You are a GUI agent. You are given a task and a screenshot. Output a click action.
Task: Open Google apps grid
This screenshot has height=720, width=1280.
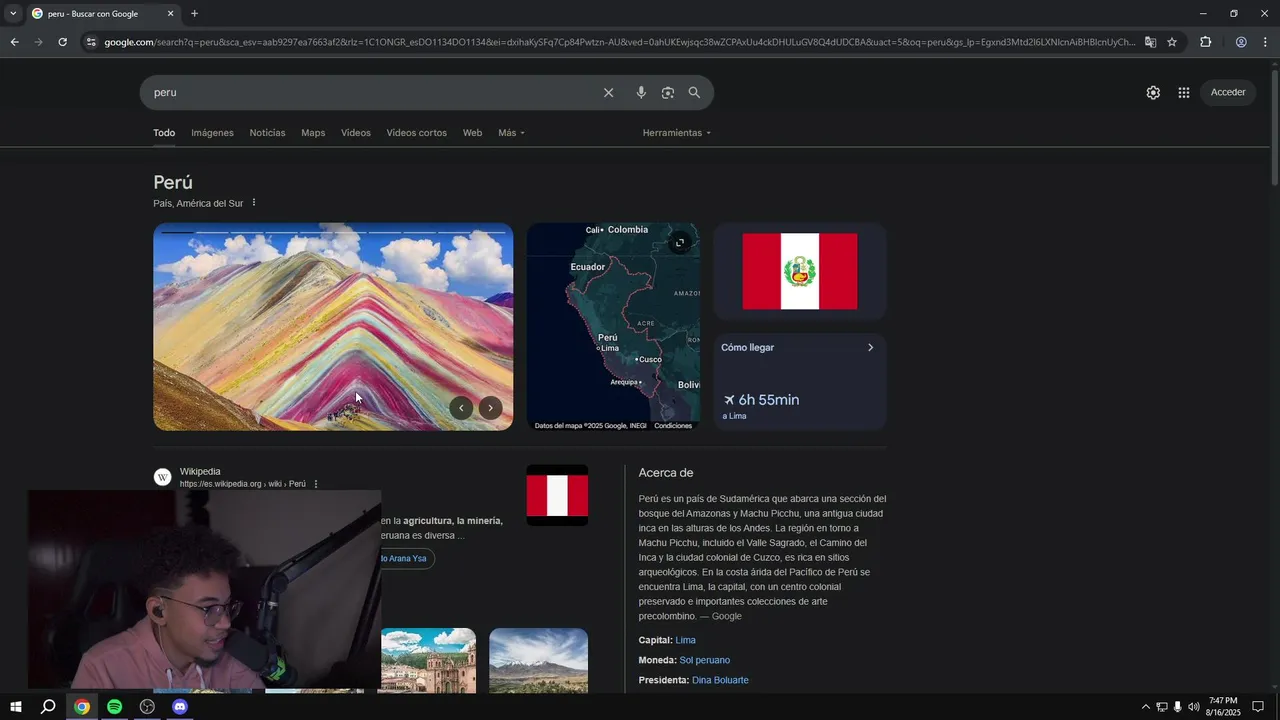coord(1184,92)
